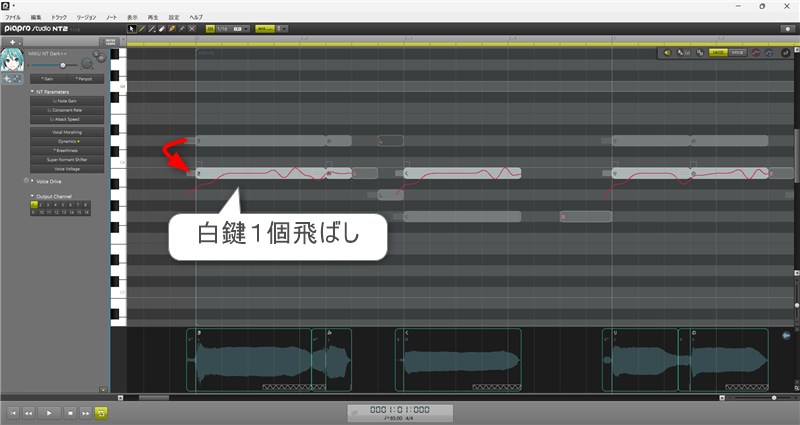The width and height of the screenshot is (800, 425).
Task: Switch to the yellow NOTE mode button
Action: pos(718,53)
